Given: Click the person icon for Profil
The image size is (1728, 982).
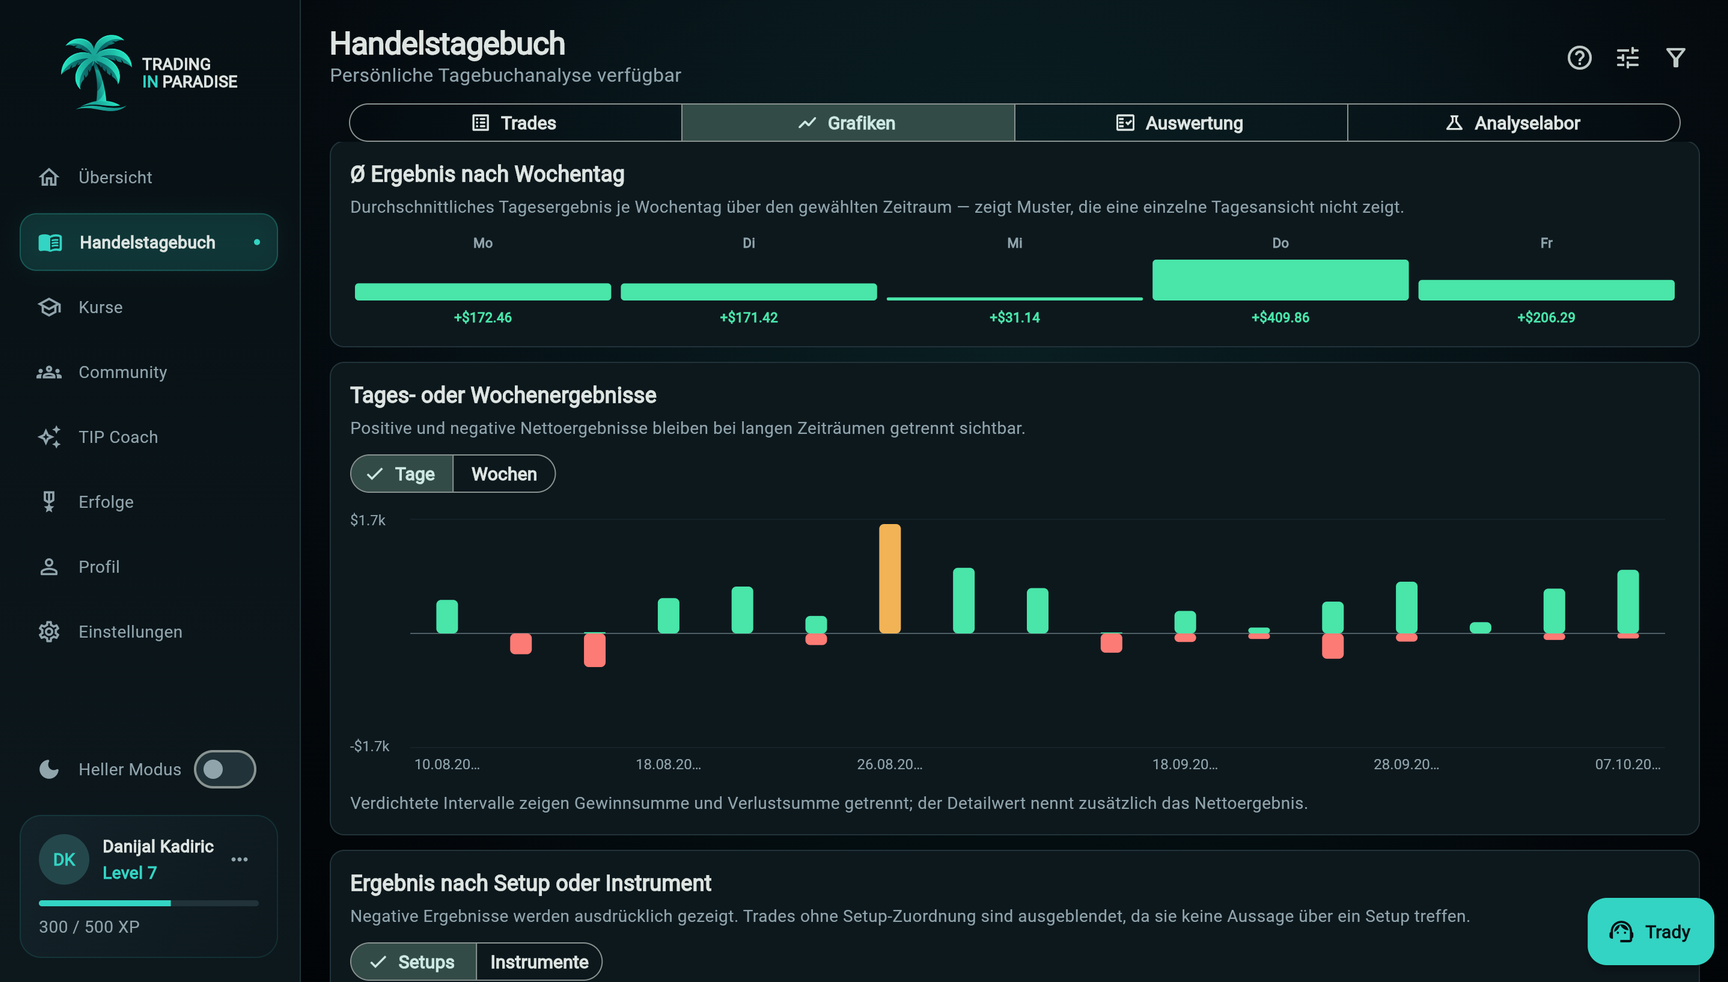Looking at the screenshot, I should pyautogui.click(x=49, y=567).
